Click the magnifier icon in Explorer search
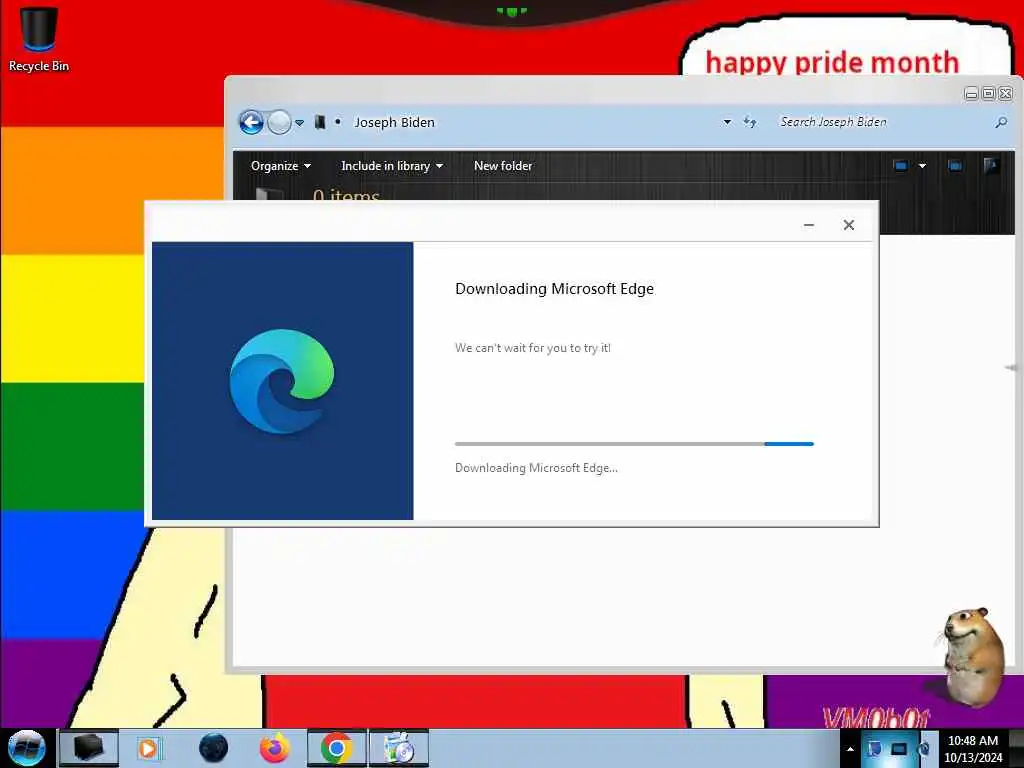The width and height of the screenshot is (1024, 768). (1000, 122)
